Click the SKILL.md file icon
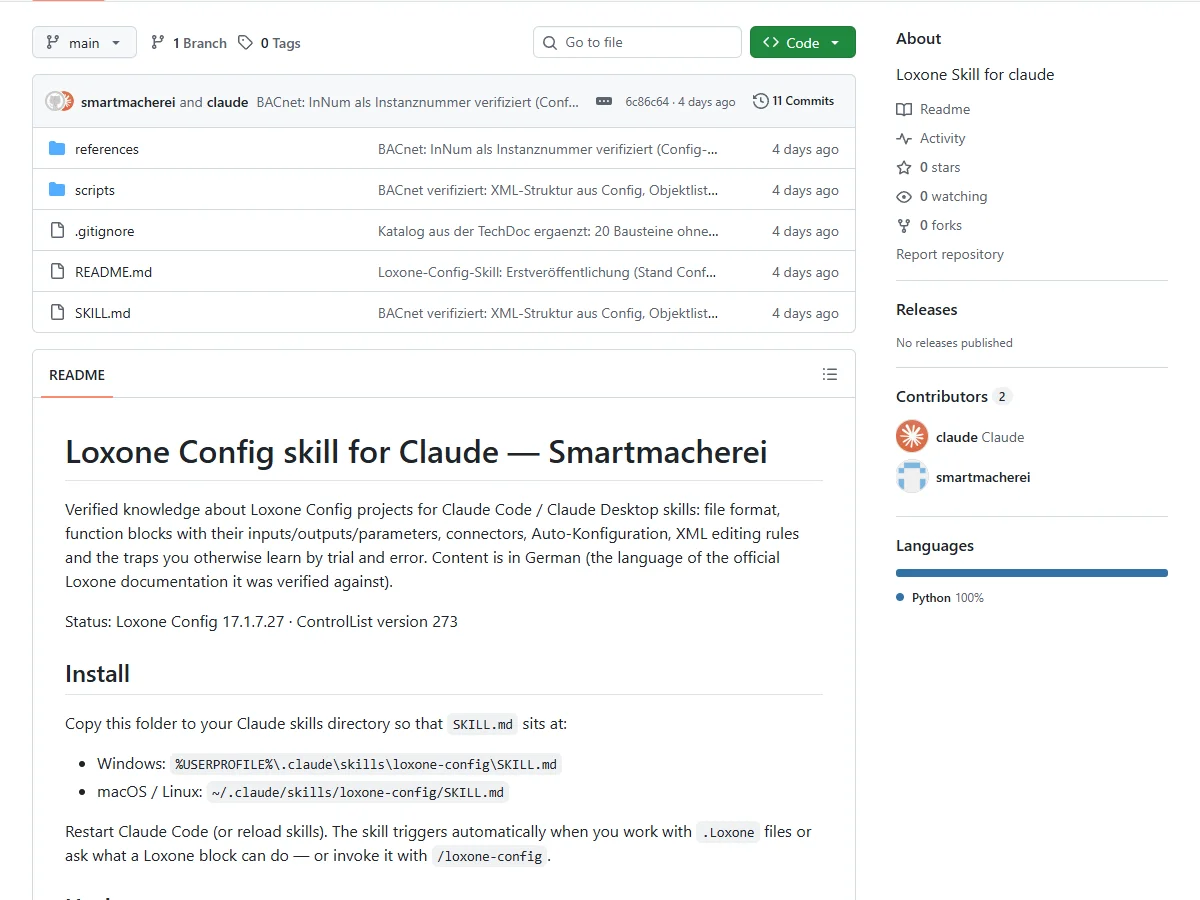The image size is (1200, 900). 57,313
